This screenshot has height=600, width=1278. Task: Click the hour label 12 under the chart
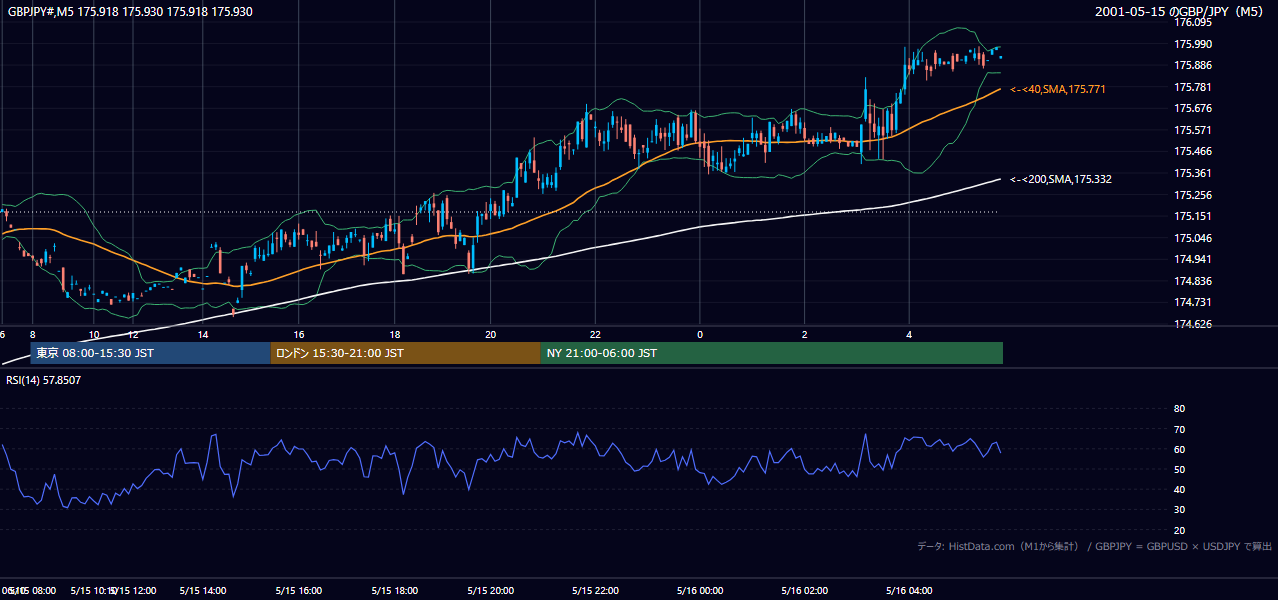(x=133, y=335)
